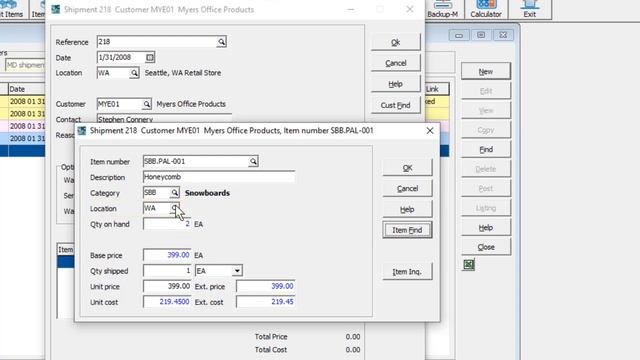Click Cancel in the Shipment 218 window
The height and width of the screenshot is (360, 640).
[396, 63]
